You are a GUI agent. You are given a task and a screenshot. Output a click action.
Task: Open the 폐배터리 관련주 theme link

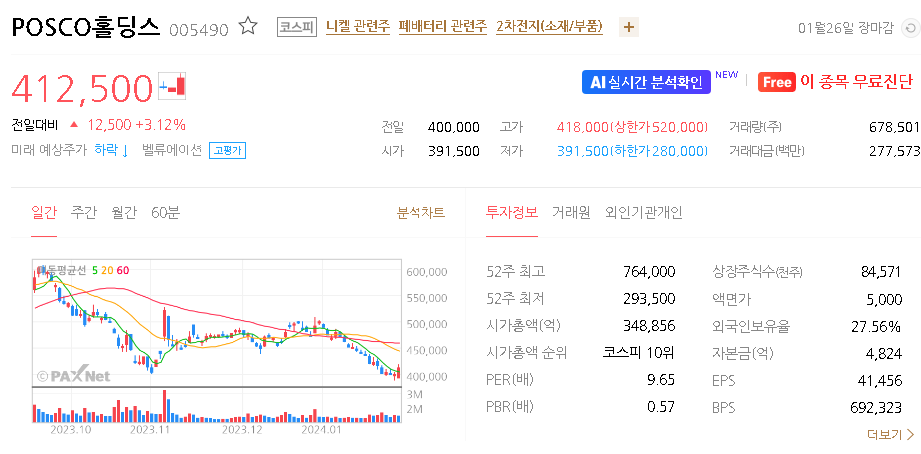point(443,26)
